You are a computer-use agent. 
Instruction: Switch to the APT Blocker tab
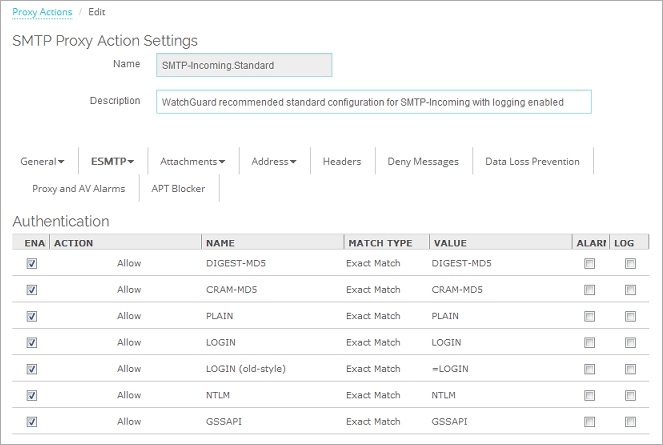[179, 188]
